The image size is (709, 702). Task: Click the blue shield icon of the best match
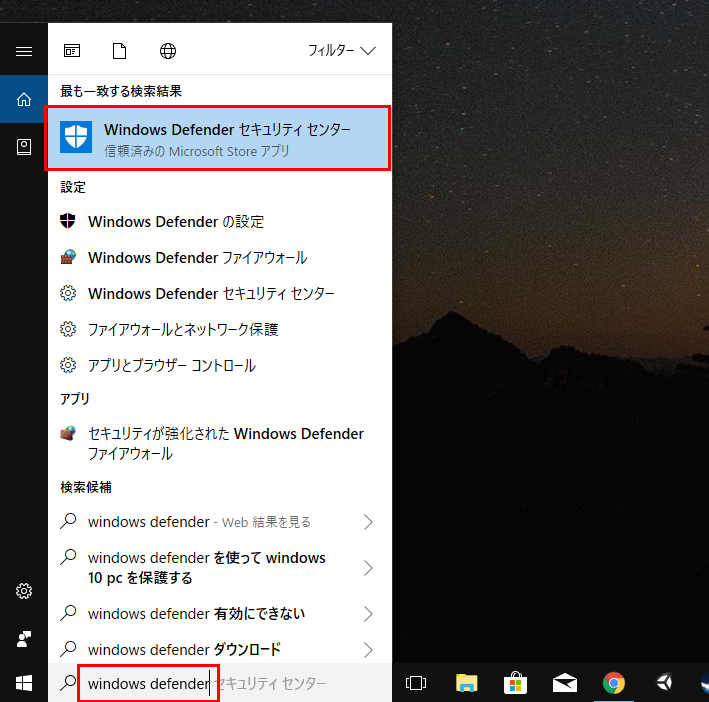(76, 137)
